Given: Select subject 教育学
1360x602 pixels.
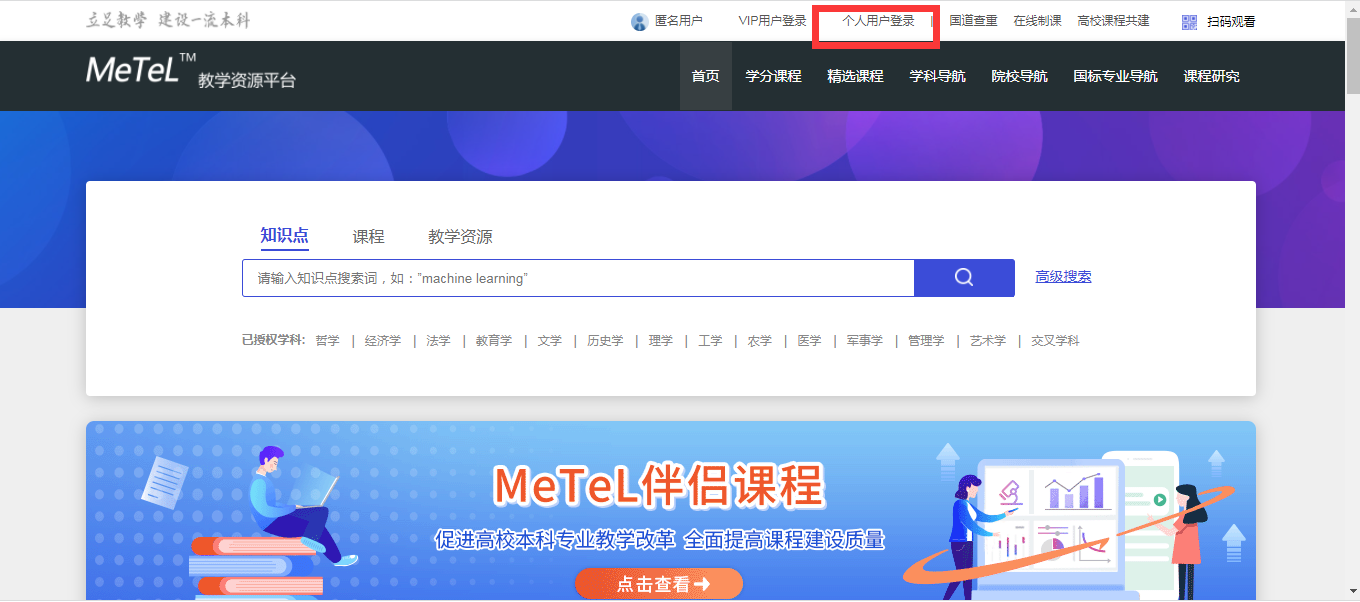Looking at the screenshot, I should [x=494, y=341].
